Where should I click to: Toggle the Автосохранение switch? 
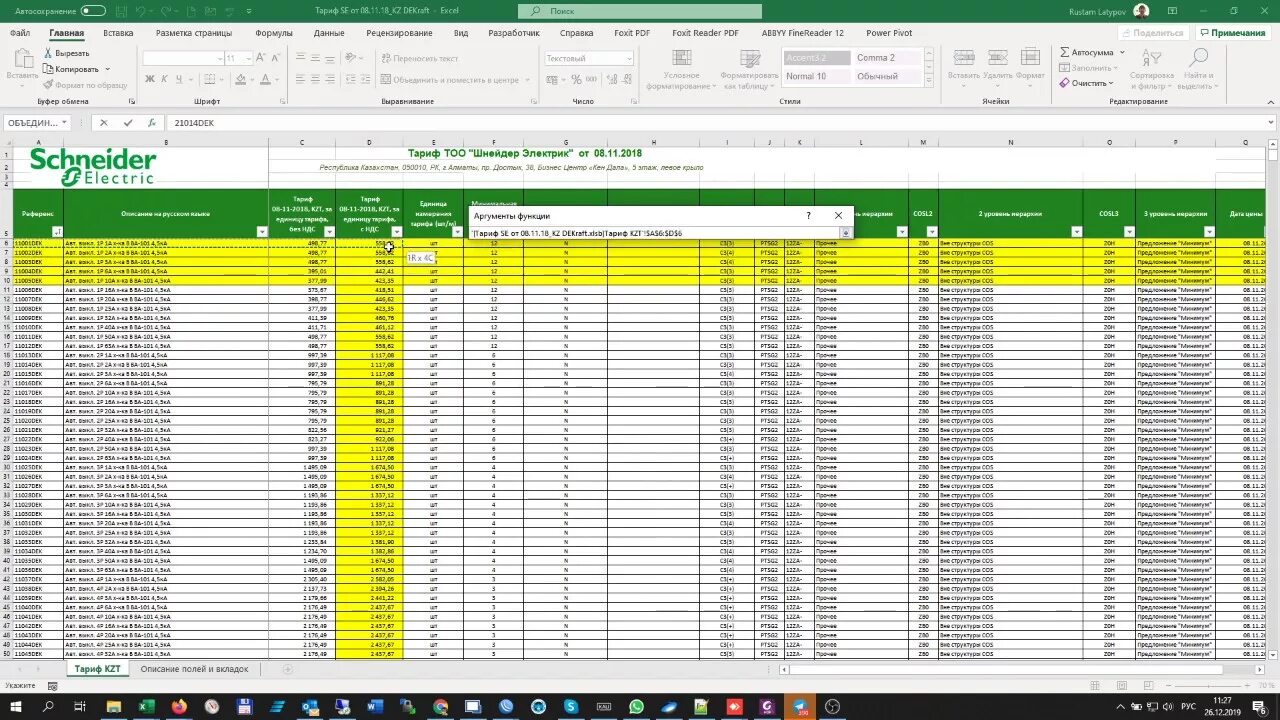pyautogui.click(x=93, y=10)
